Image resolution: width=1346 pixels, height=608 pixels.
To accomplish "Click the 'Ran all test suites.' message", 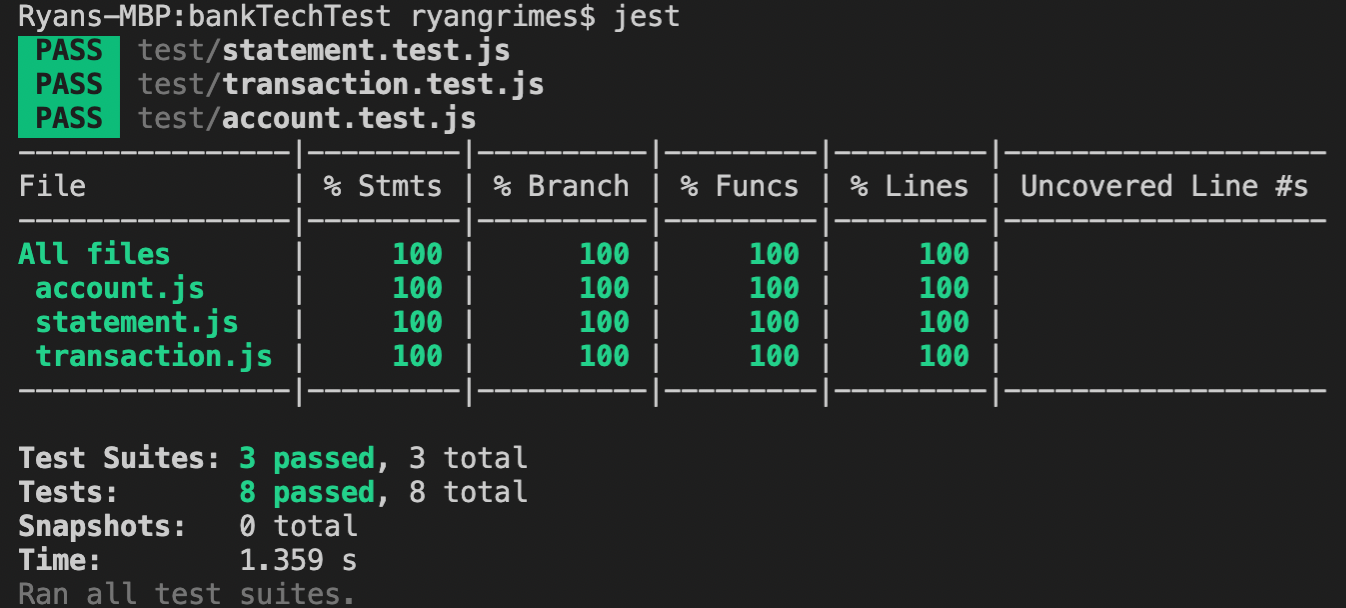I will (x=187, y=594).
